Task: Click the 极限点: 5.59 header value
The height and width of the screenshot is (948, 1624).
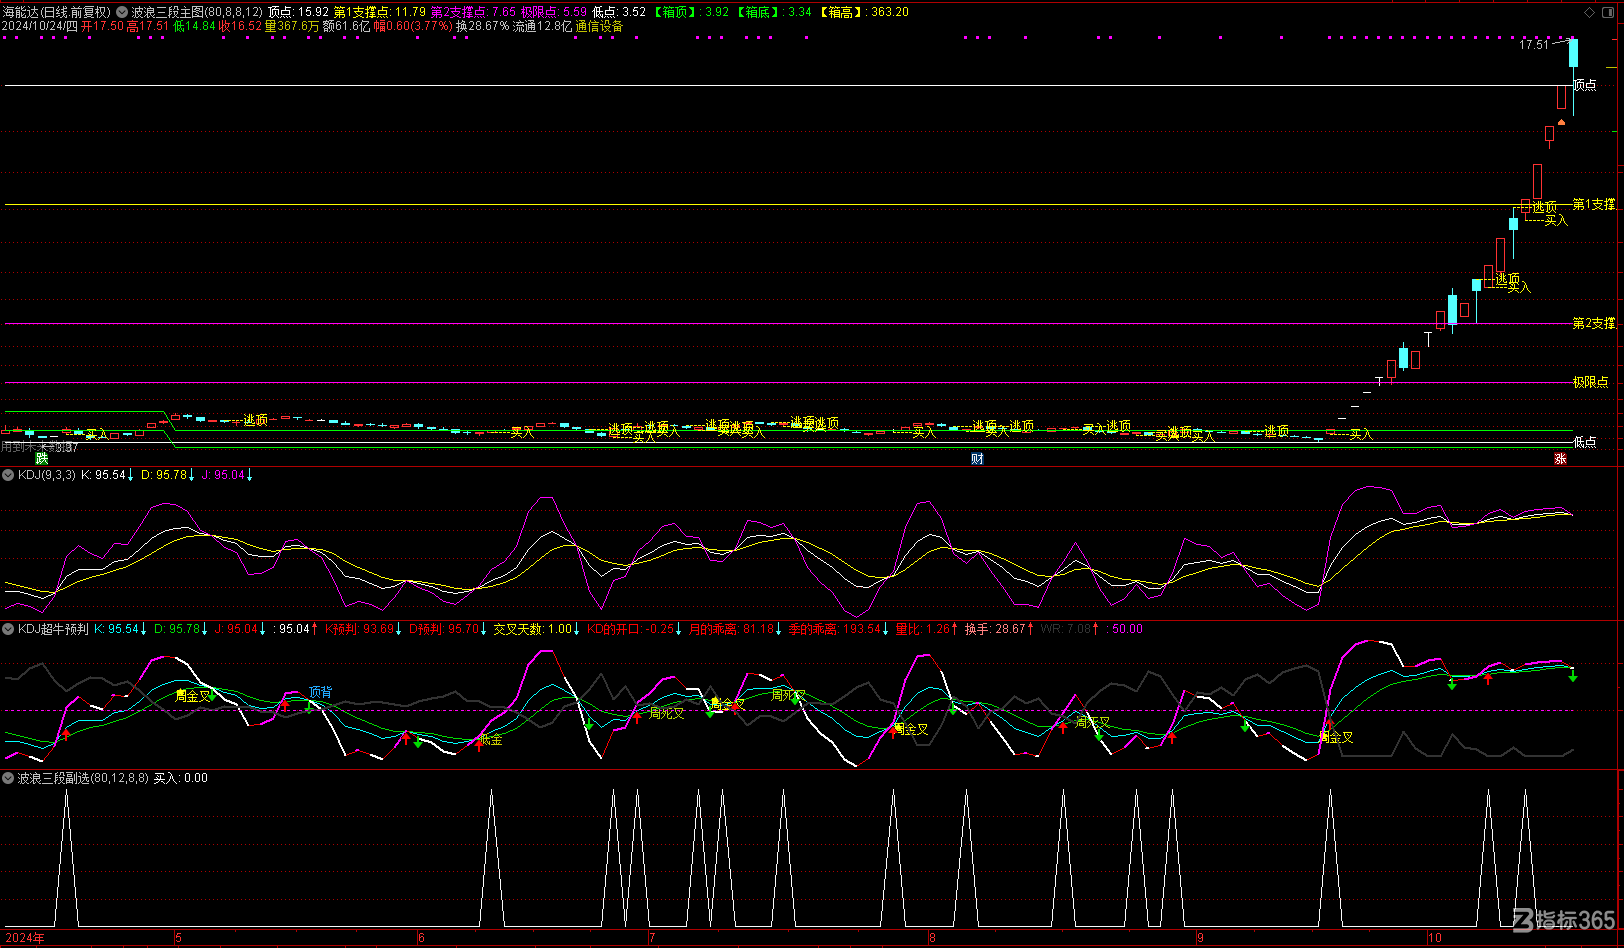Action: click(x=554, y=12)
